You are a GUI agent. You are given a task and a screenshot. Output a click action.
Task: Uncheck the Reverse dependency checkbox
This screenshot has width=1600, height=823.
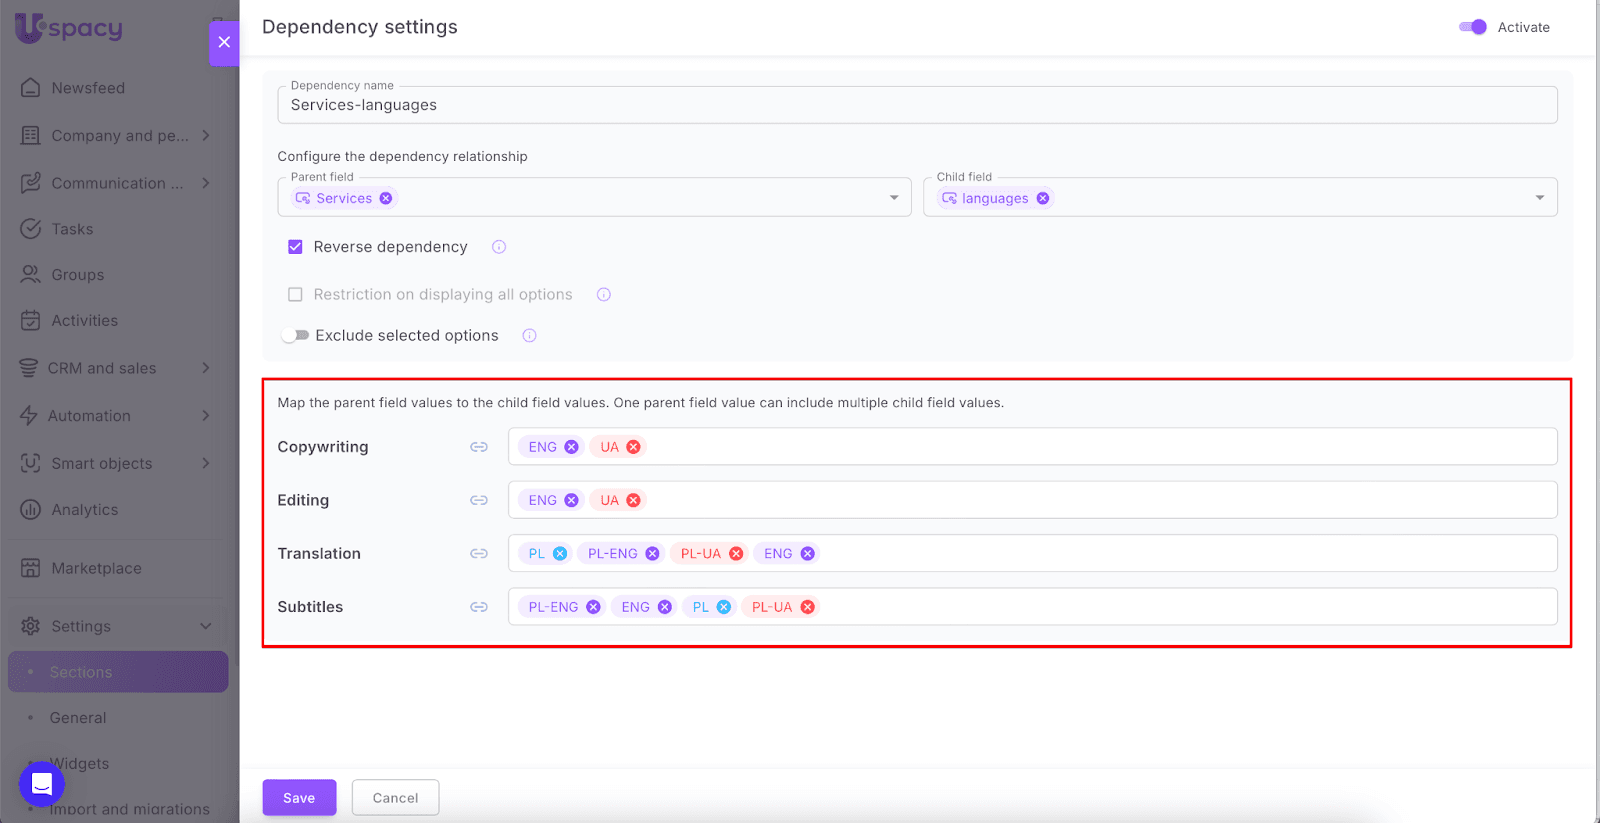[x=295, y=247]
